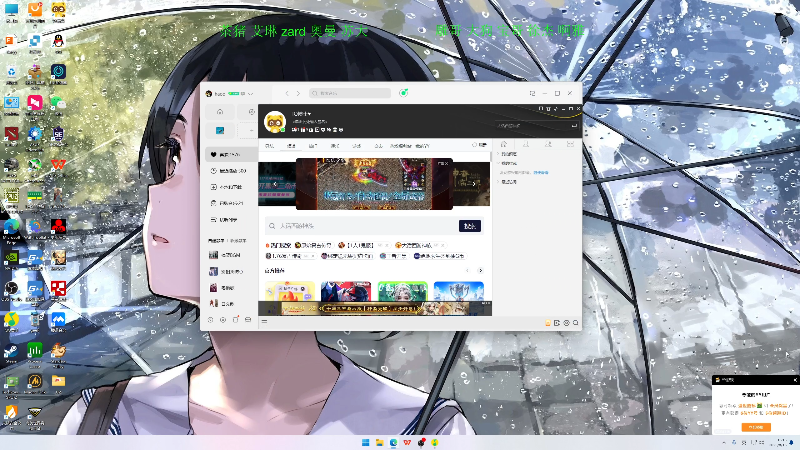Toggle the checkbox at right of tab row
The image size is (800, 450).
tap(474, 145)
